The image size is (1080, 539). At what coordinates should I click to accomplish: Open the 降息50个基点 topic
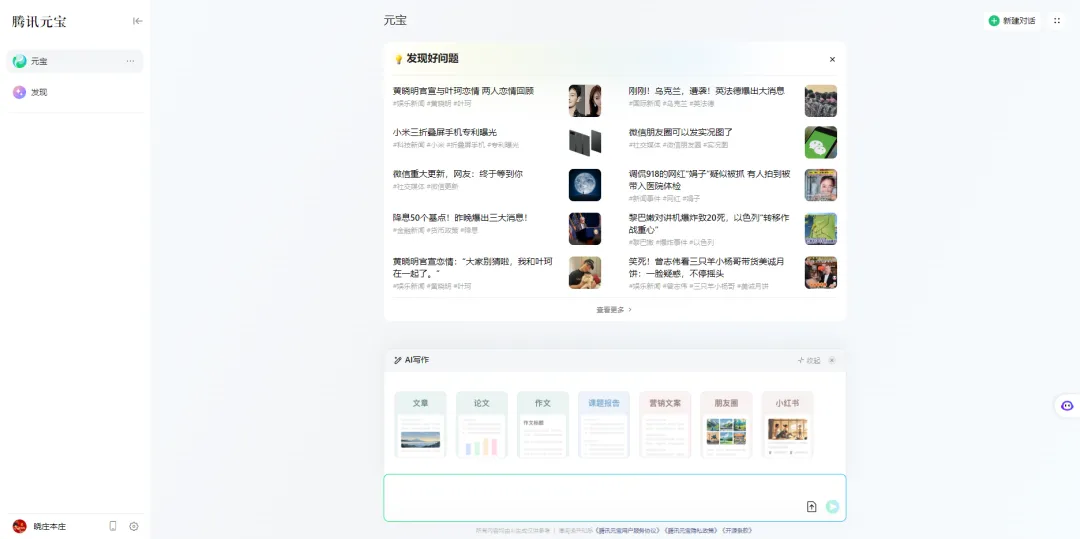(460, 218)
